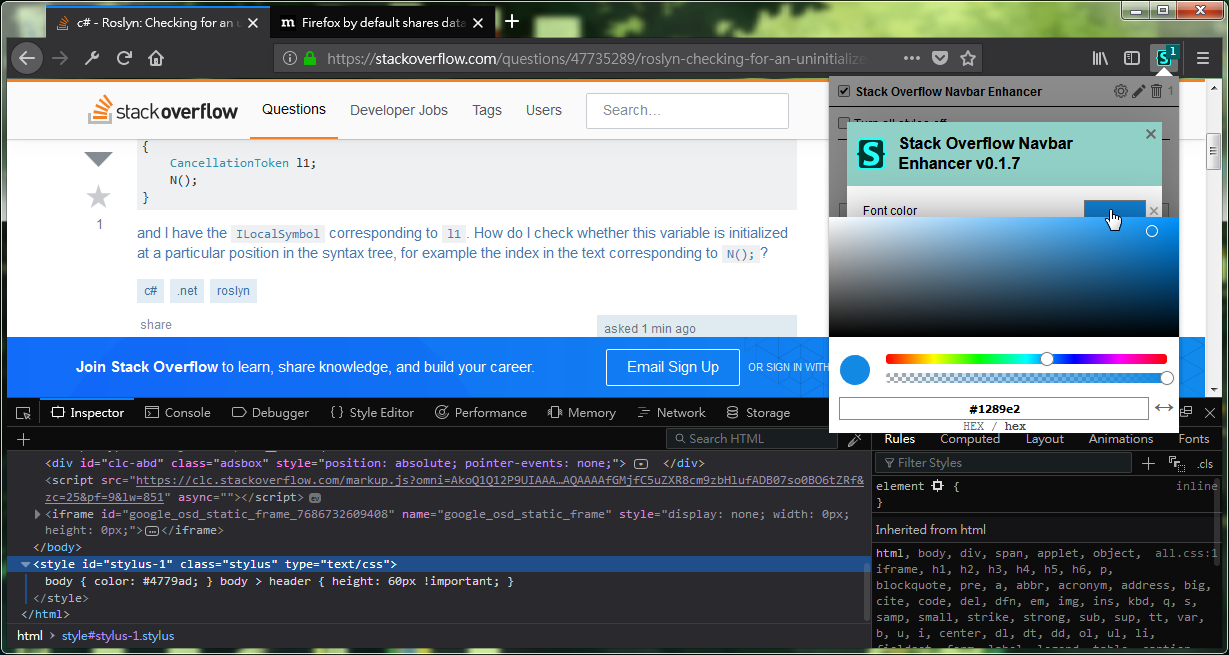This screenshot has height=655, width=1229.
Task: Uncheck Stack Overflow Navbar Enhancer style
Action: tap(844, 91)
